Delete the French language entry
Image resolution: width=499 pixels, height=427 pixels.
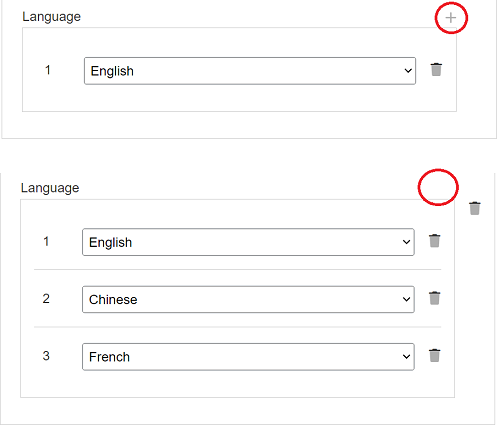(x=434, y=355)
